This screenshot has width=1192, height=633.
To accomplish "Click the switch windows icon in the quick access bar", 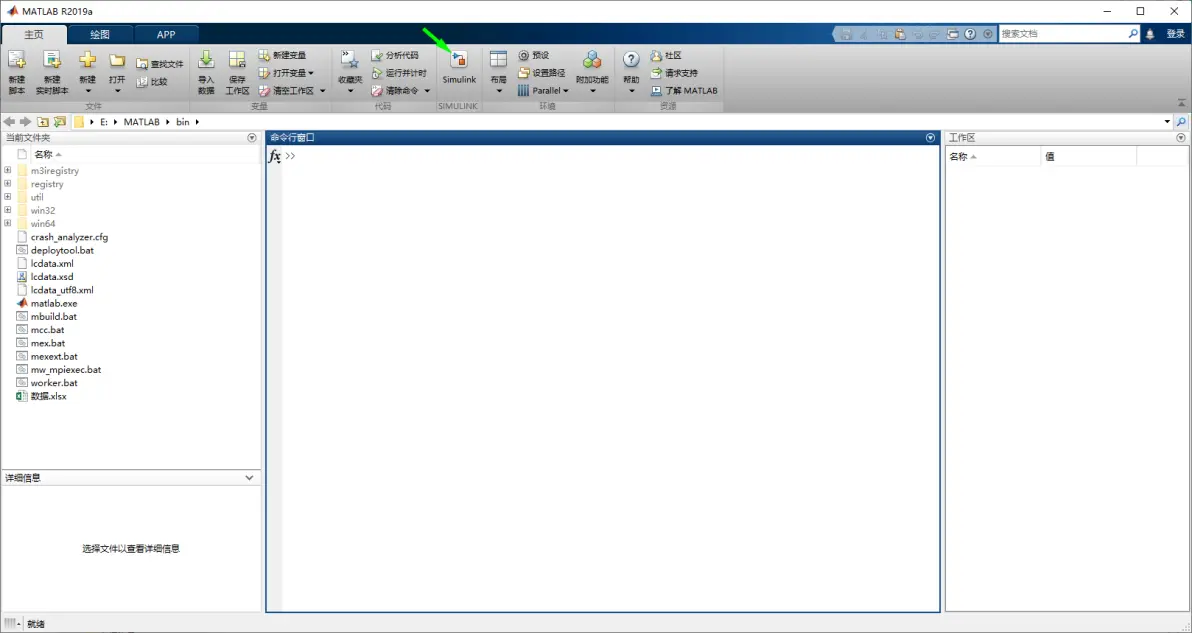I will click(x=953, y=34).
